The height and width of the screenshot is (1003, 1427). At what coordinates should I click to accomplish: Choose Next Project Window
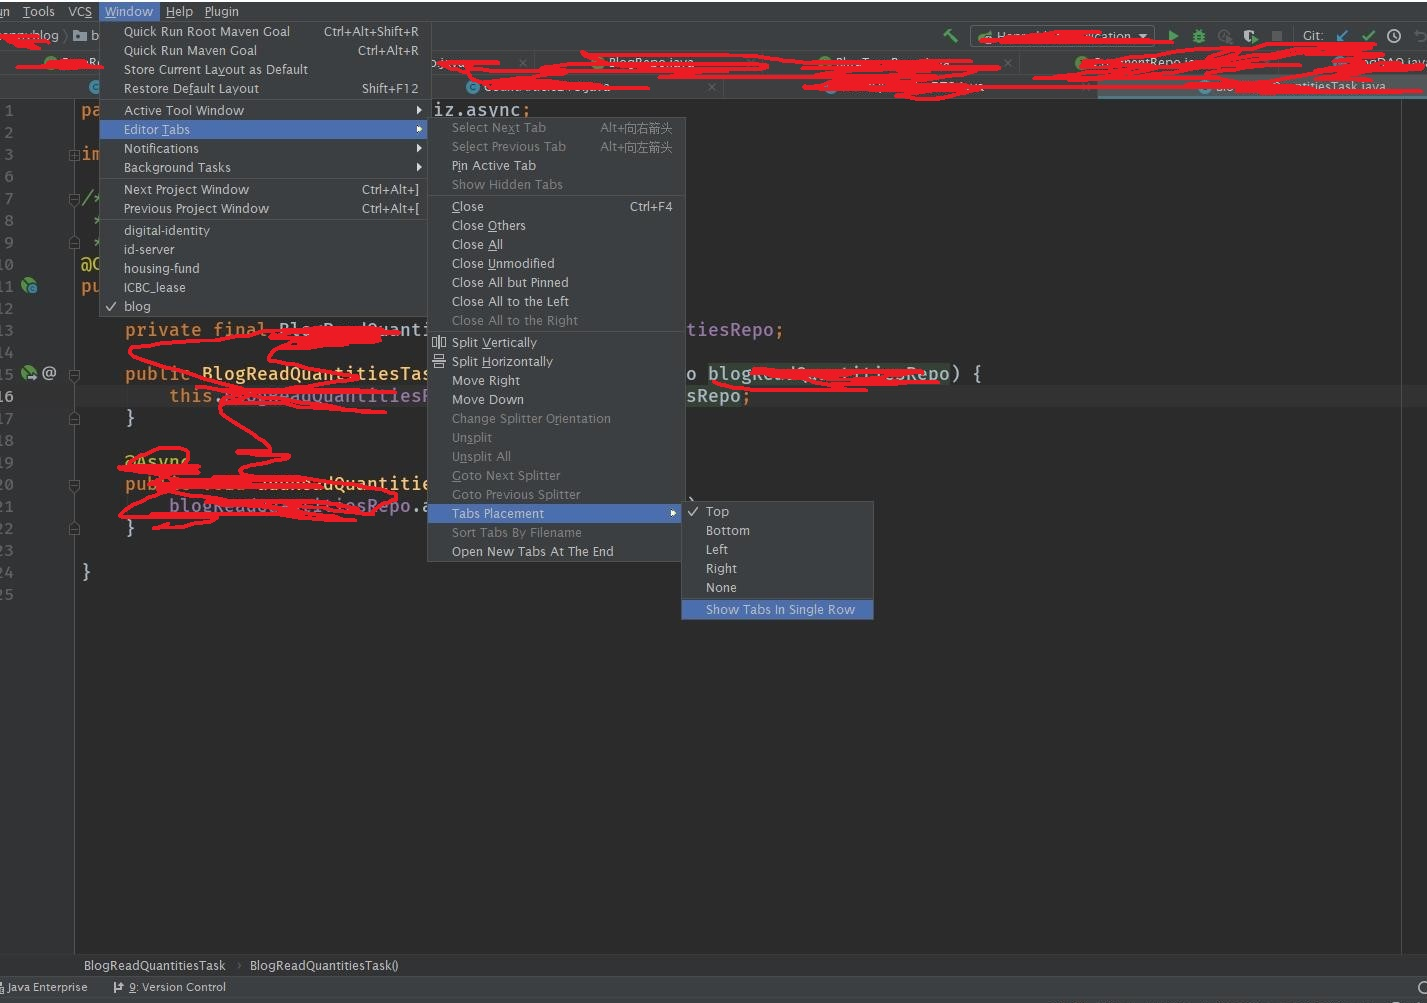point(264,189)
